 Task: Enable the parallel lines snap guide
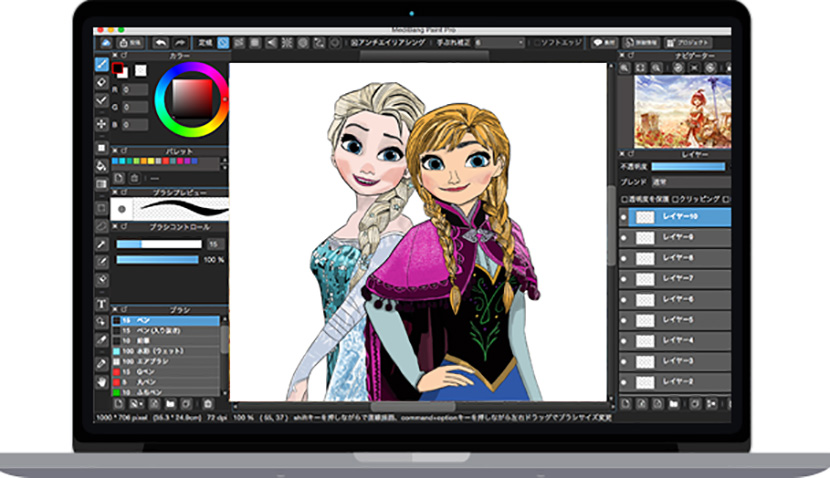point(239,43)
